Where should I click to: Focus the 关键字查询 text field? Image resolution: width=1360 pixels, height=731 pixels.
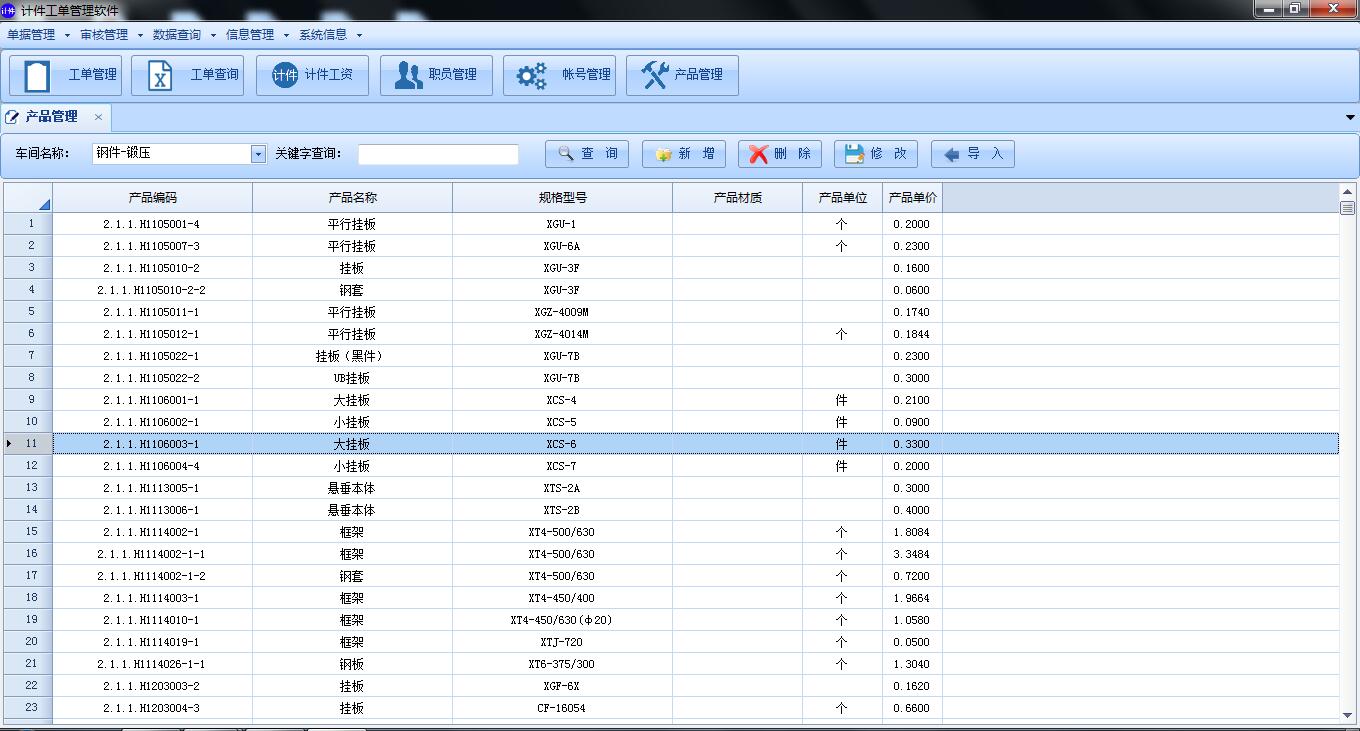pyautogui.click(x=438, y=154)
